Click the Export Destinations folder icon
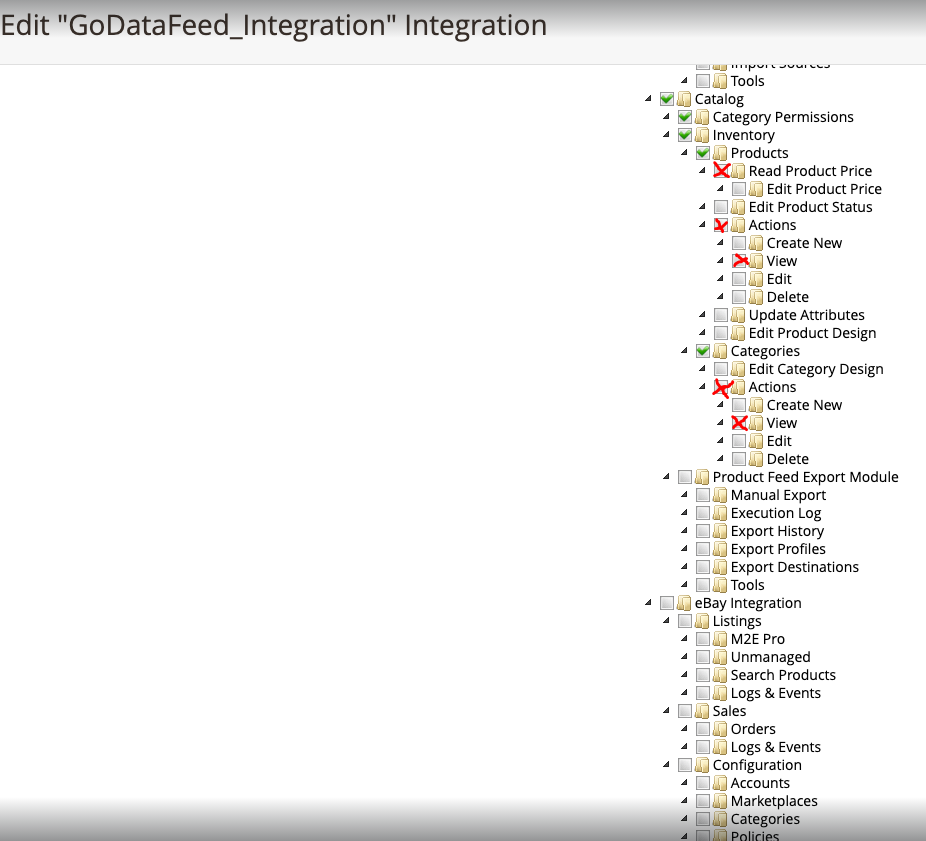The image size is (926, 841). 720,567
